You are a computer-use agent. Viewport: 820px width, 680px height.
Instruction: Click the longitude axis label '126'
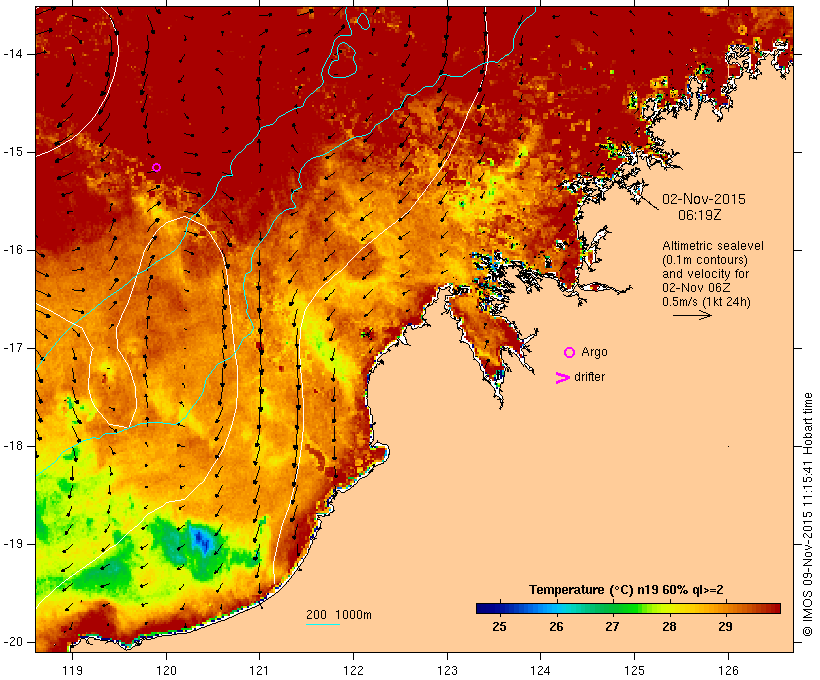728,671
